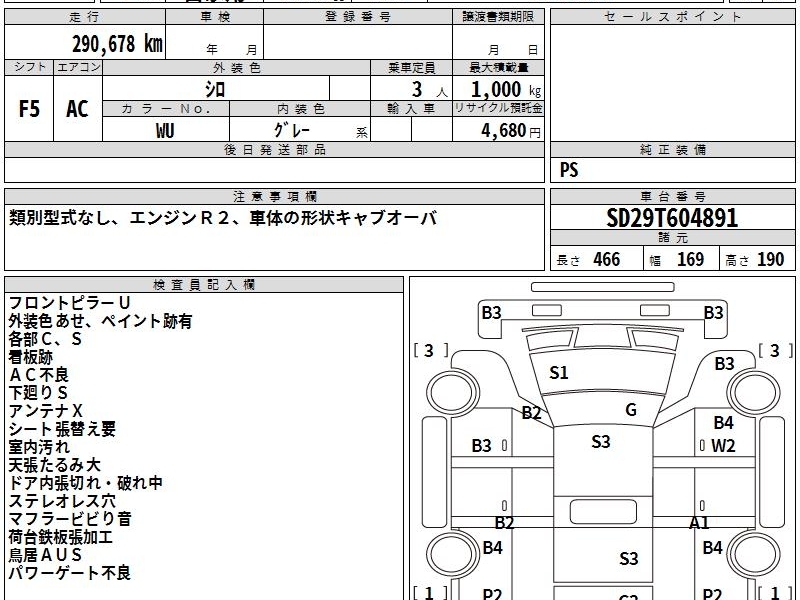Image resolution: width=800 pixels, height=600 pixels.
Task: Click the shift value F5
Action: (x=29, y=109)
